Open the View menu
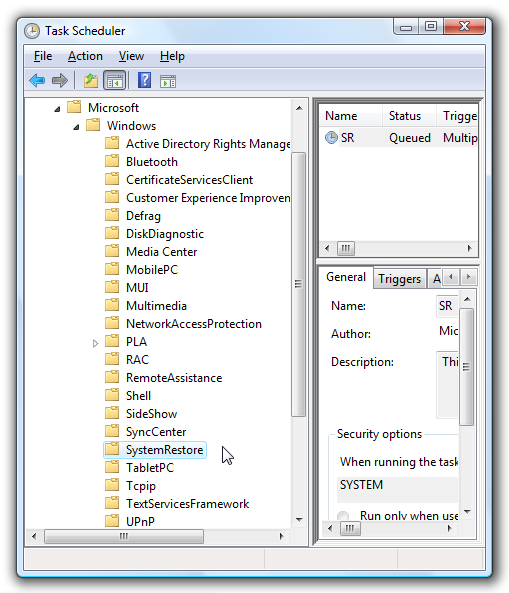This screenshot has height=593, width=509. pyautogui.click(x=131, y=56)
